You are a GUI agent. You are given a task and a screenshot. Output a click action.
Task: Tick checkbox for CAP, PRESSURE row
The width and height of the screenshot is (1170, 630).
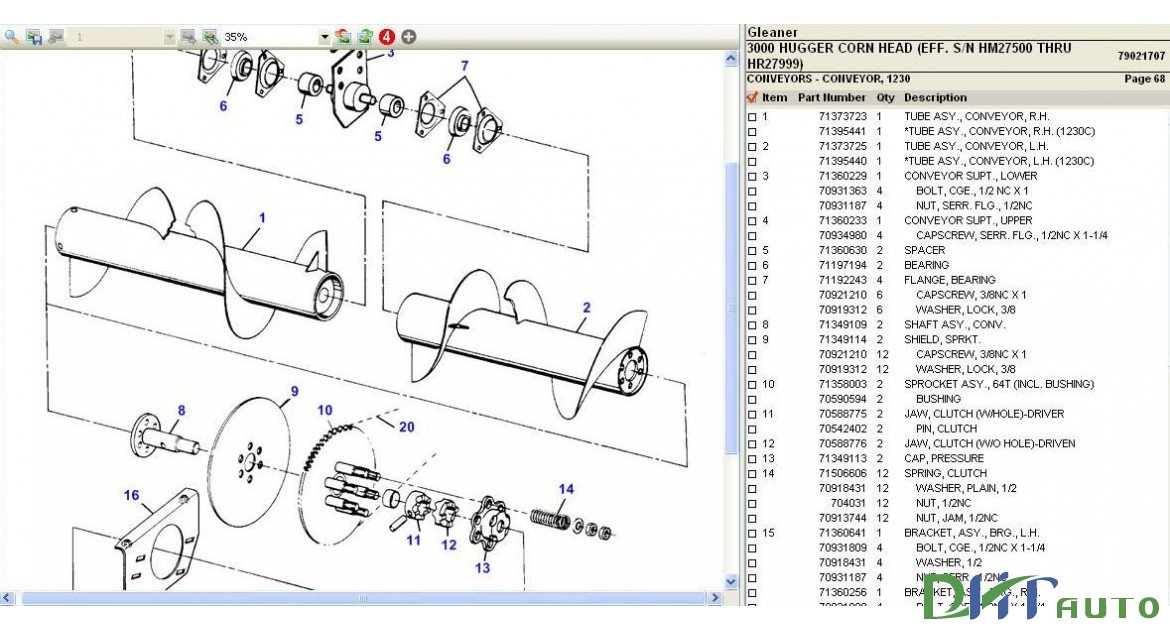752,459
